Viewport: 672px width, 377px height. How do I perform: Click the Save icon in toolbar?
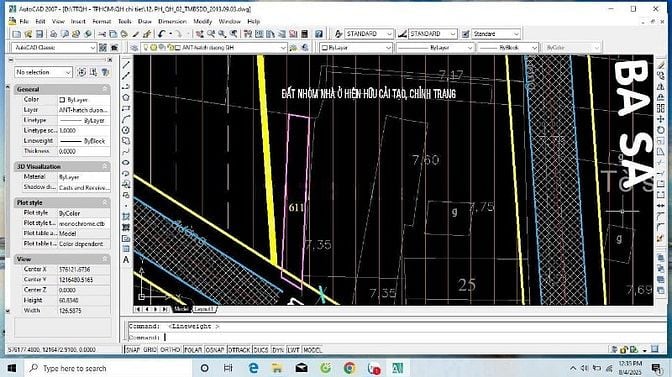click(x=39, y=34)
